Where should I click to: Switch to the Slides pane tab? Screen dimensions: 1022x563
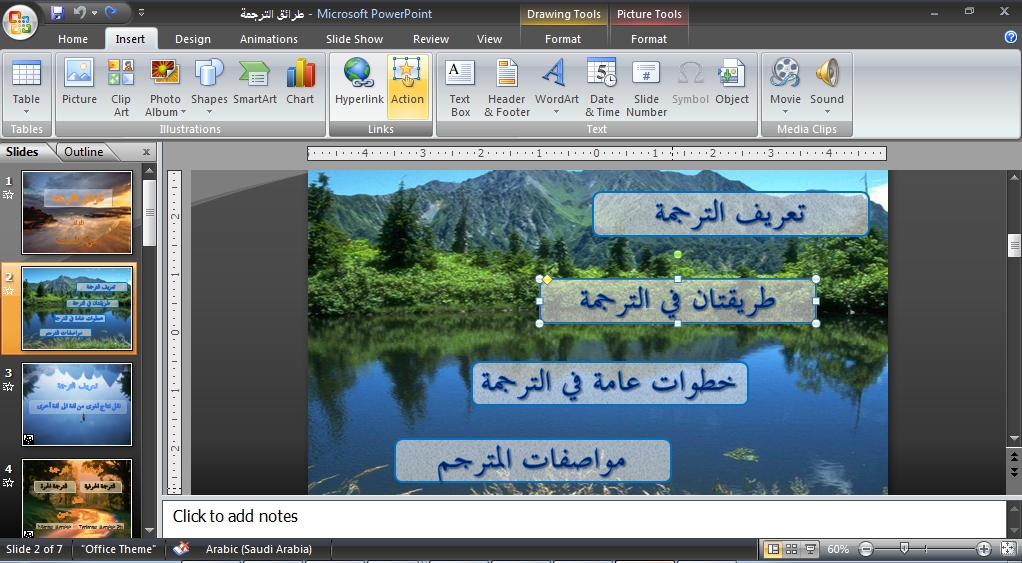(22, 152)
